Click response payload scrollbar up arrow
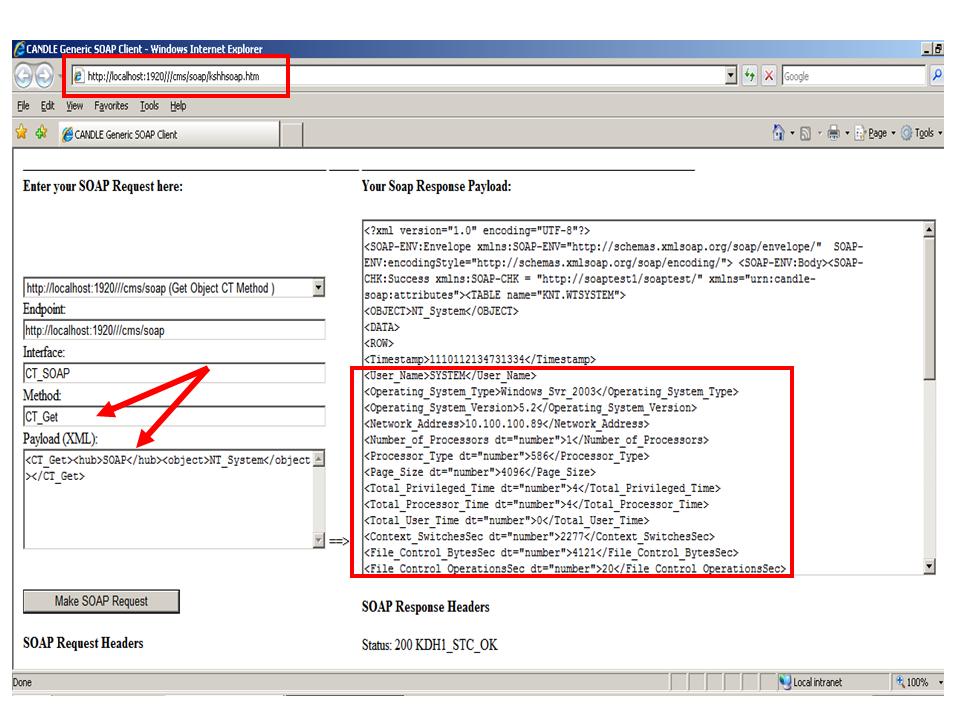Viewport: 960px width, 720px height. [x=929, y=230]
